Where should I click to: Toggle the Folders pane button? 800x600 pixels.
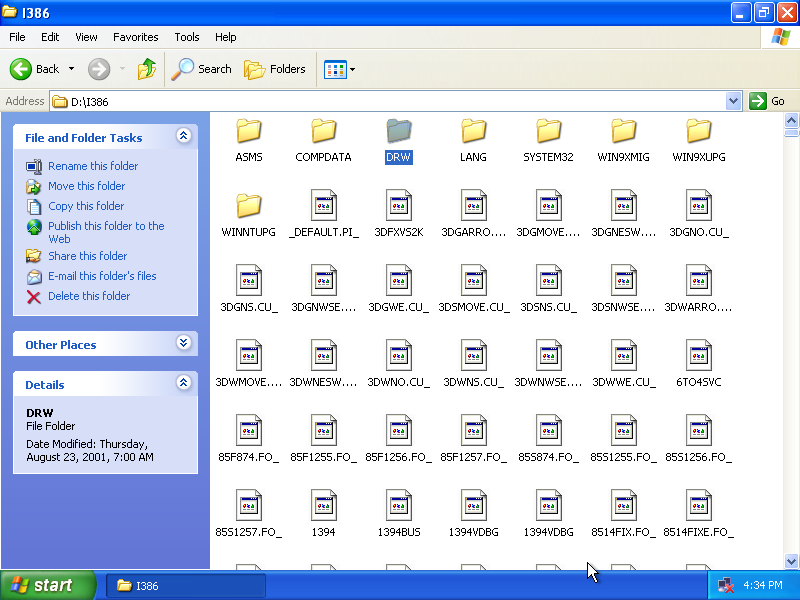point(276,69)
